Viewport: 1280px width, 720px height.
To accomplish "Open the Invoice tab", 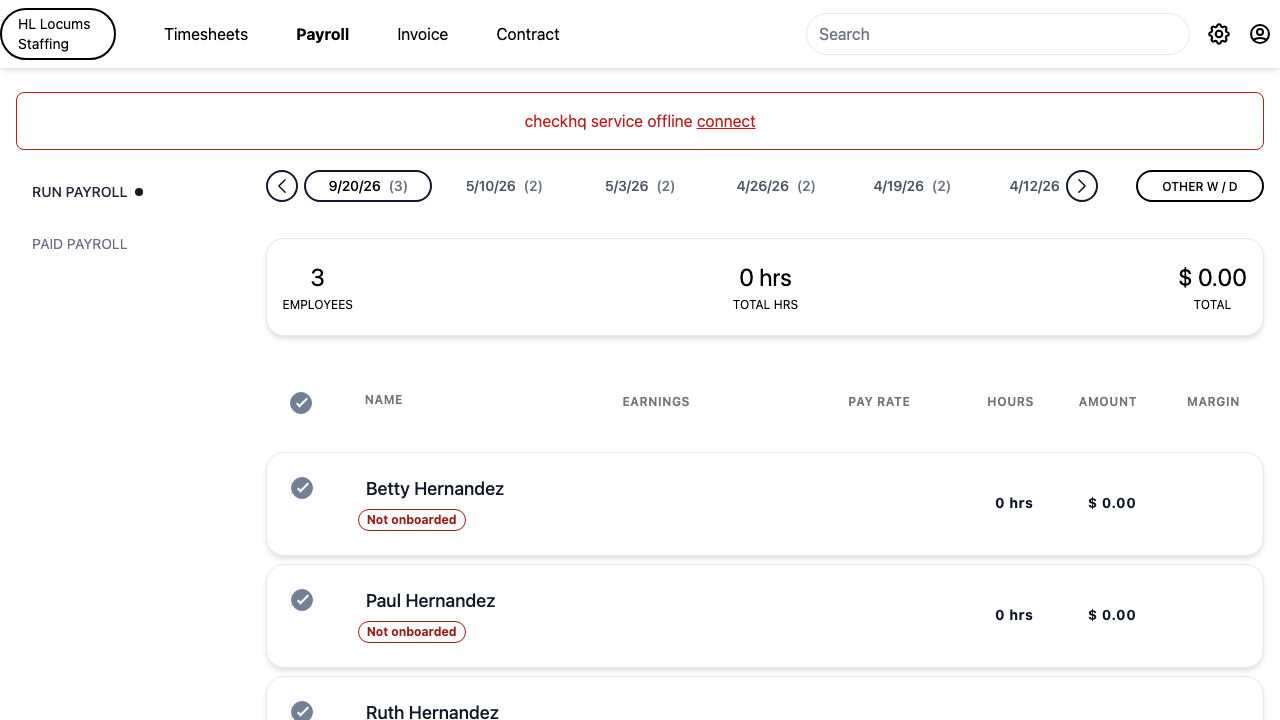I will 422,34.
